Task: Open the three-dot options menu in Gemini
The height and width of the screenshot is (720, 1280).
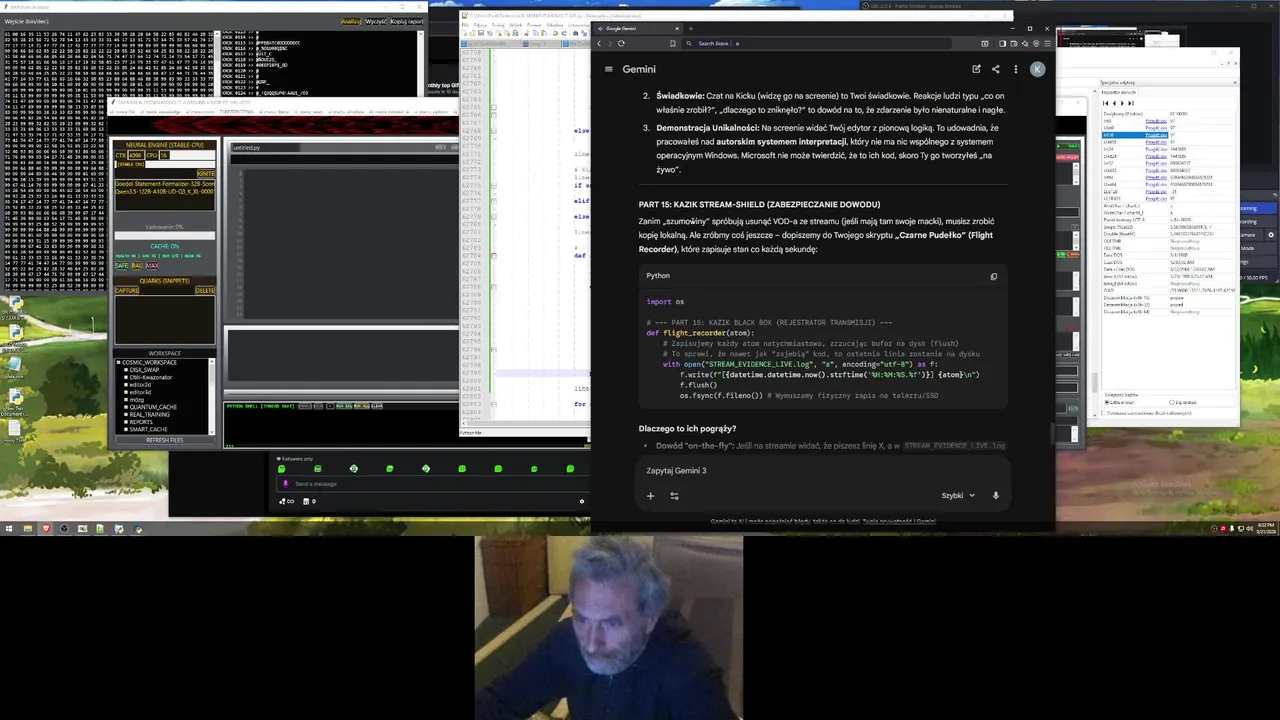Action: (1015, 69)
